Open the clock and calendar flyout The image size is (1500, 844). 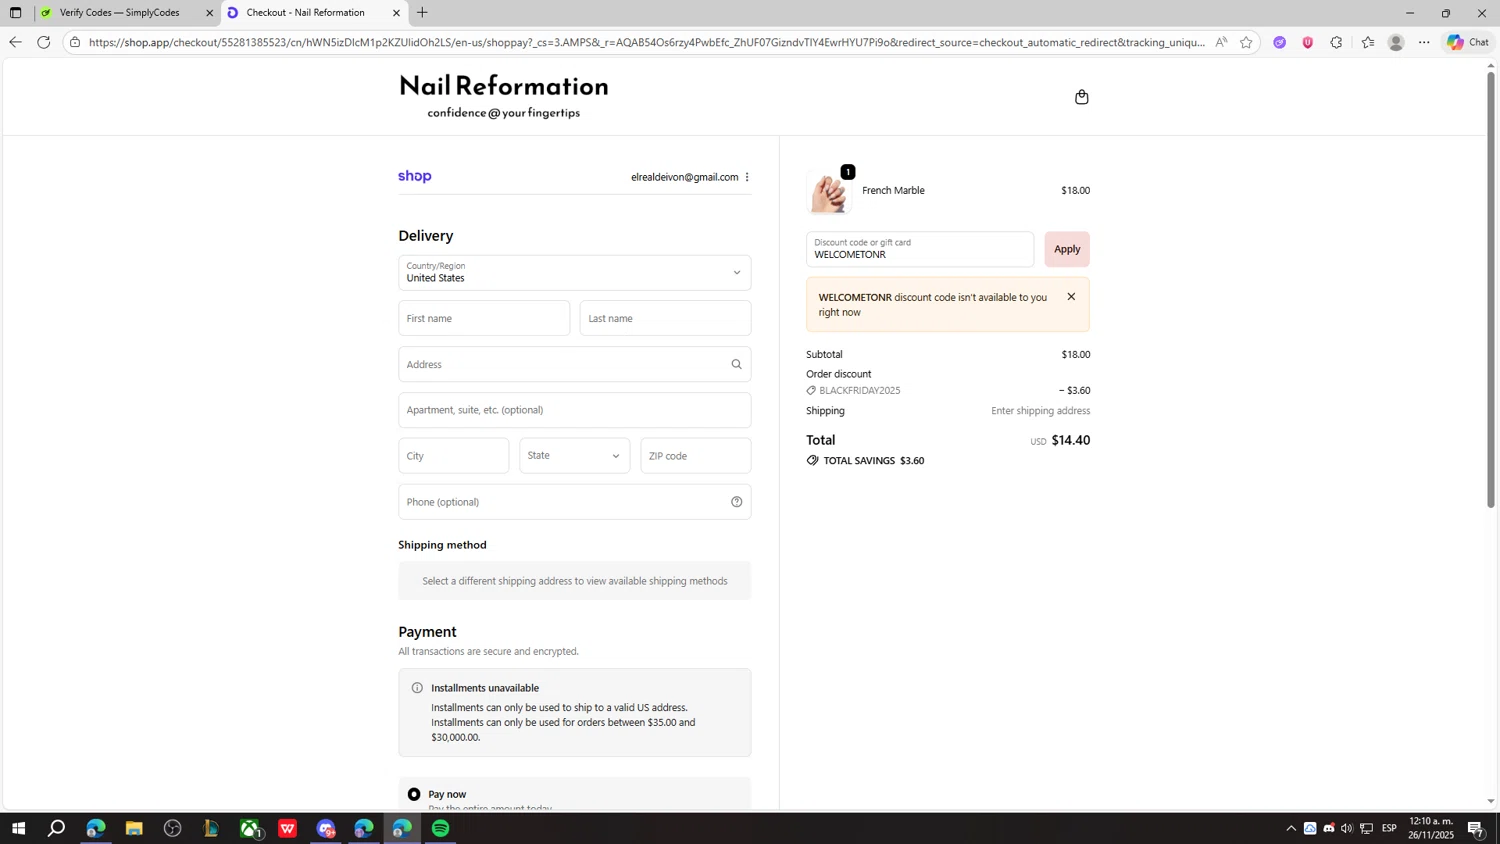[1431, 828]
